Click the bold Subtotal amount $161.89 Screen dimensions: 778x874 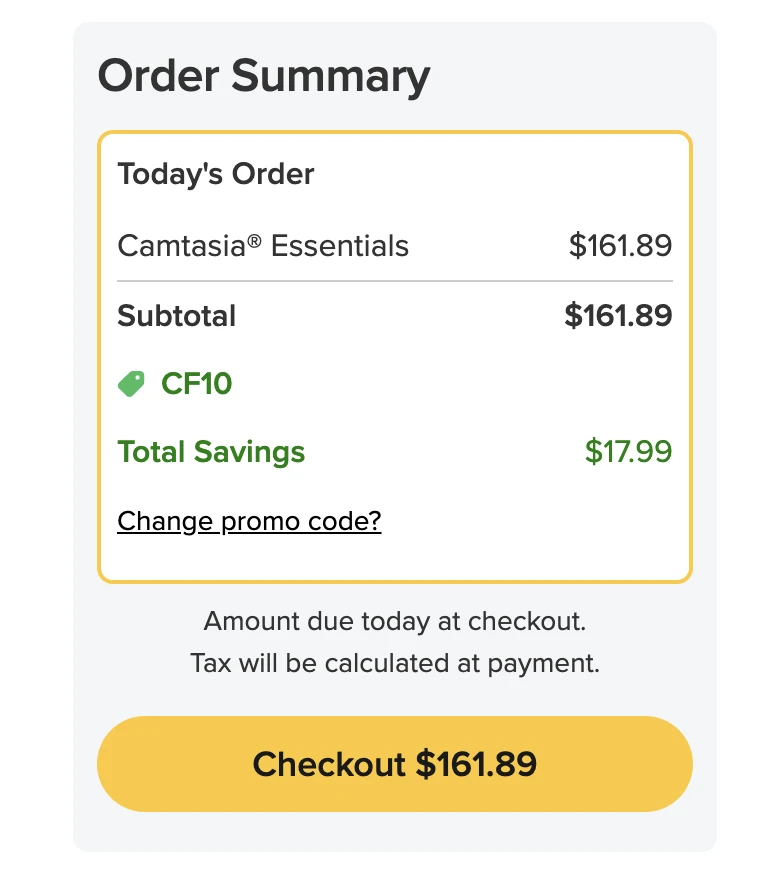tap(618, 316)
